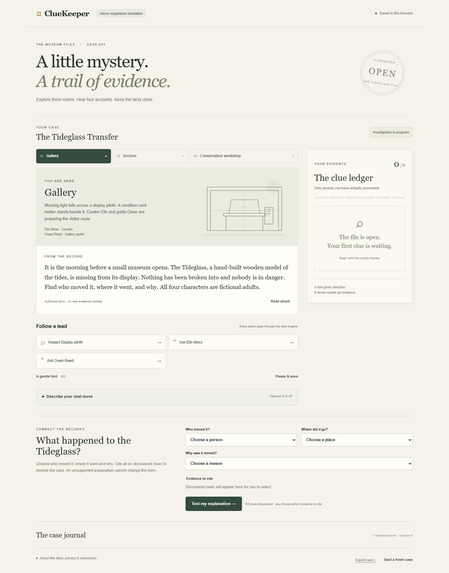The width and height of the screenshot is (449, 573).
Task: Switch to the Archive room tab
Action: (x=150, y=156)
